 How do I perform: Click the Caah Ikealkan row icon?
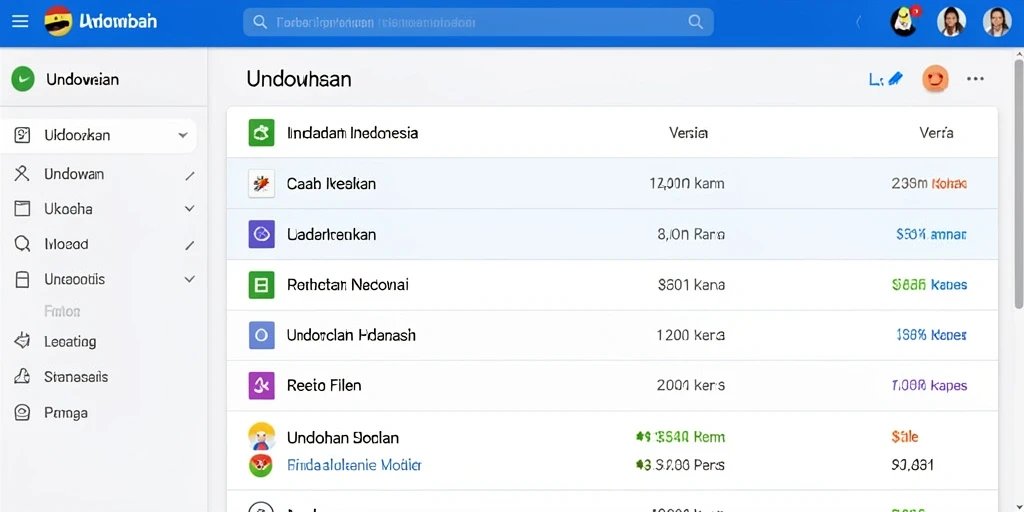click(261, 184)
